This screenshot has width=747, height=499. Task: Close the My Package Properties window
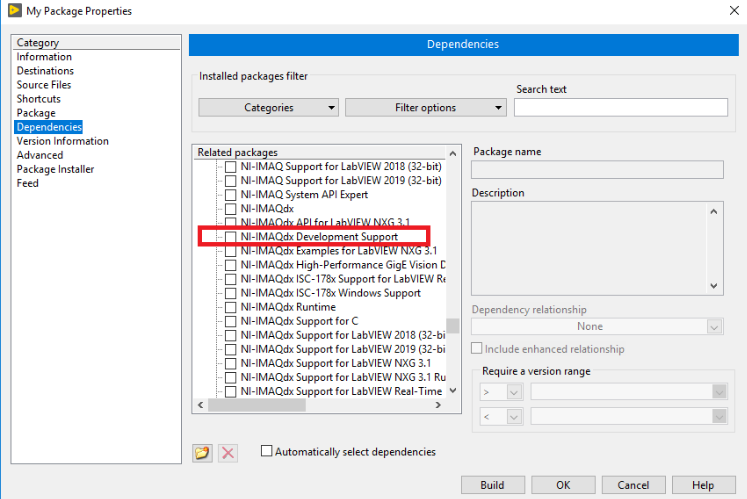[734, 10]
